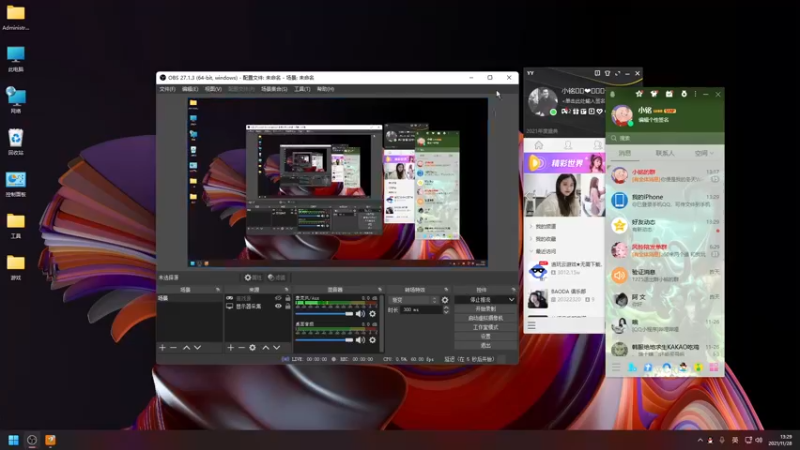Click the calendar icon in QQ top toolbar
Viewport: 800px width, 450px height.
click(669, 94)
